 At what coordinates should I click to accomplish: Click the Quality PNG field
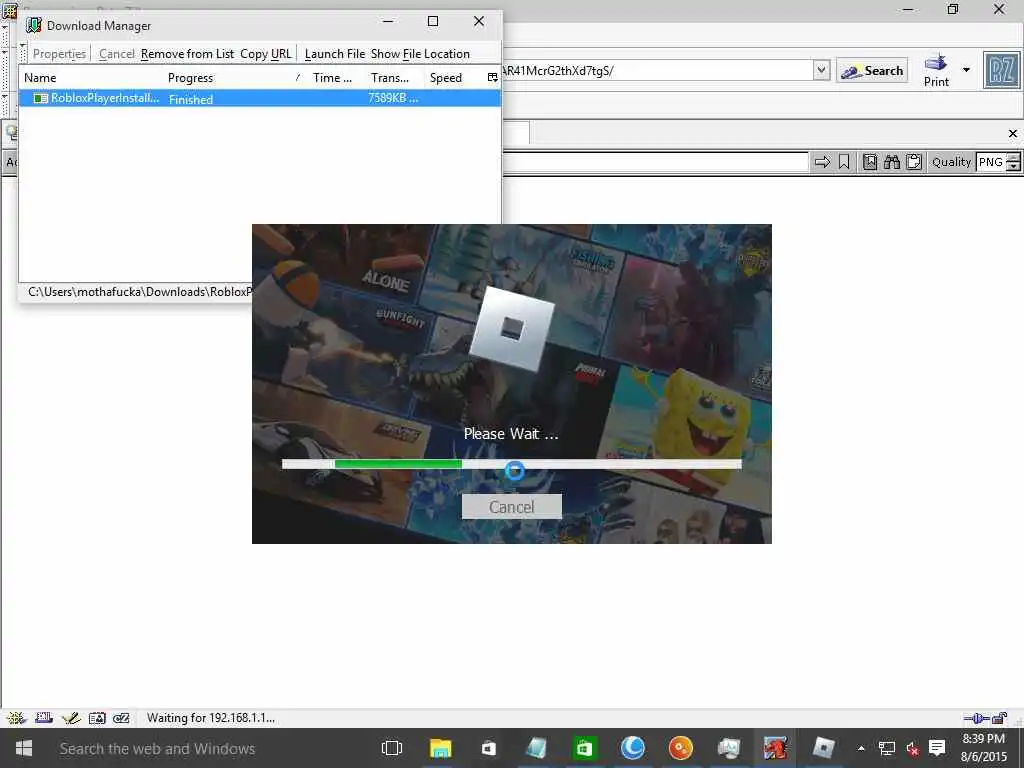[991, 162]
